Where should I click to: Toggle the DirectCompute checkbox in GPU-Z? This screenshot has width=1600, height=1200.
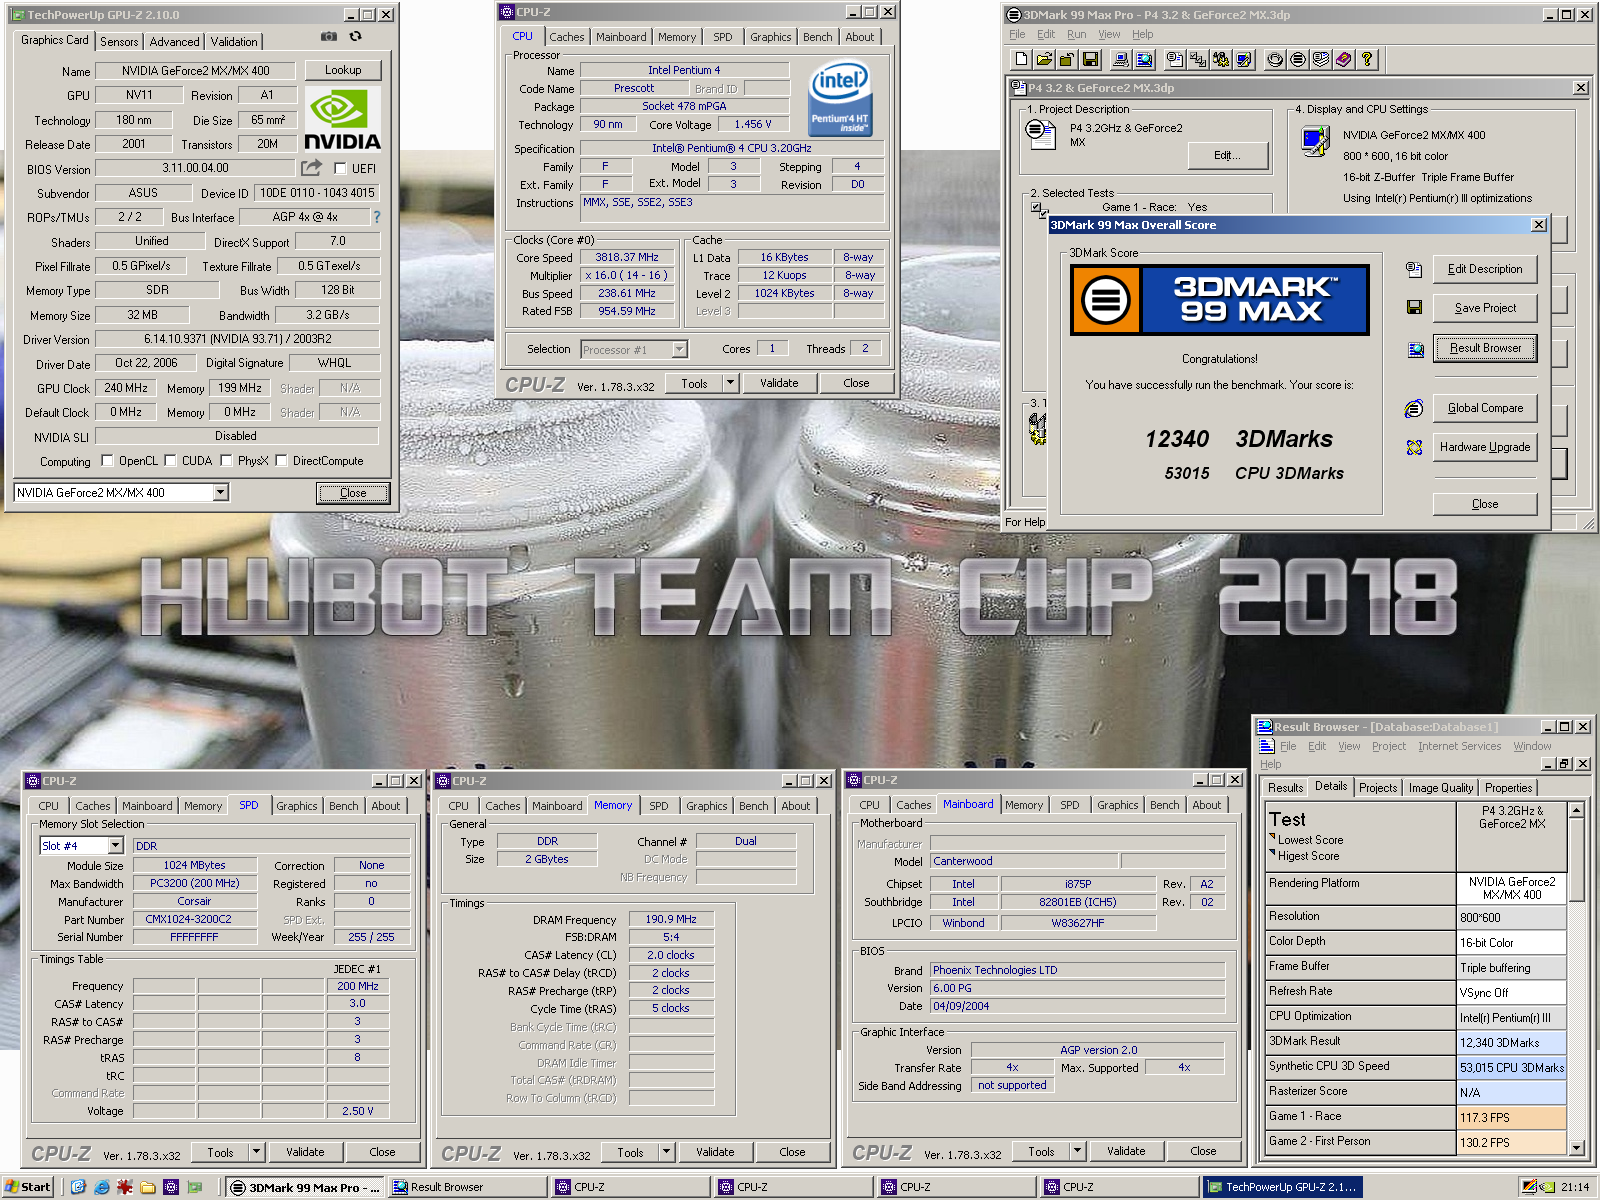pos(282,461)
